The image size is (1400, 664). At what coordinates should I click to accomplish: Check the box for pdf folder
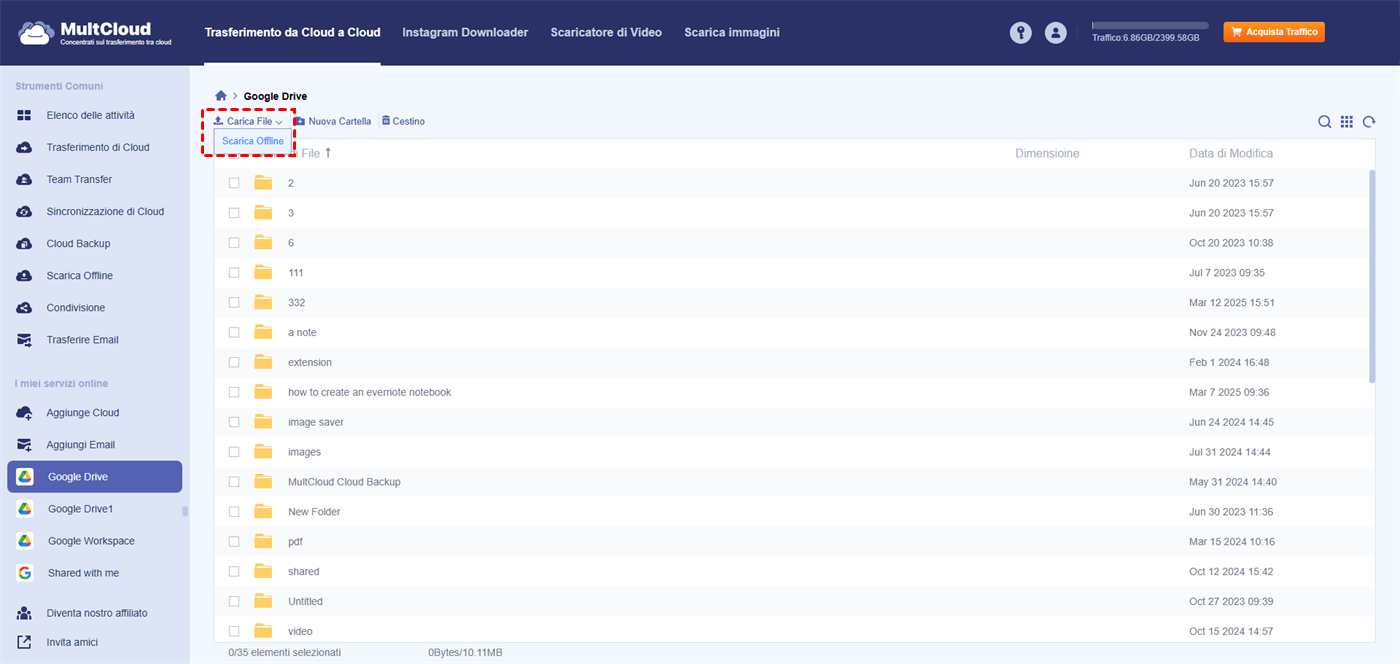click(x=234, y=541)
